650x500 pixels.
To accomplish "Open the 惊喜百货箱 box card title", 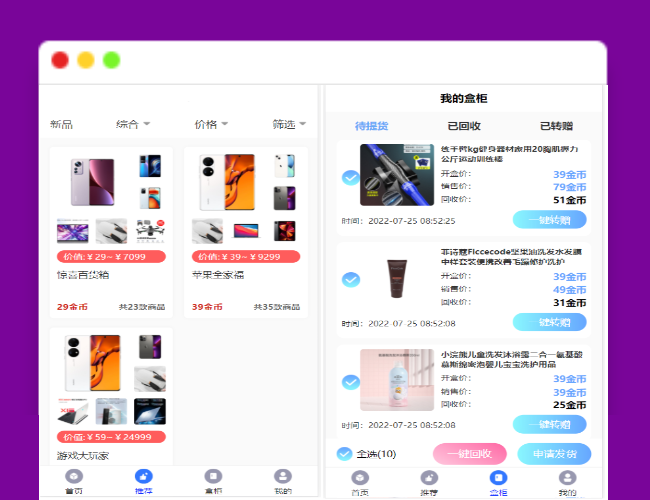I will click(83, 275).
